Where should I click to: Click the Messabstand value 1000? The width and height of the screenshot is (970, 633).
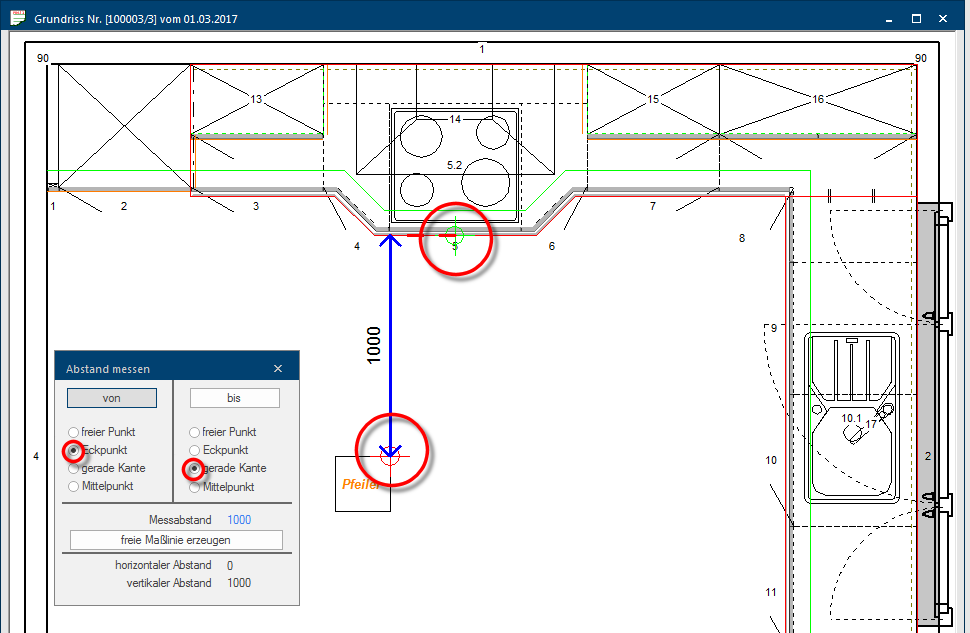[239, 520]
